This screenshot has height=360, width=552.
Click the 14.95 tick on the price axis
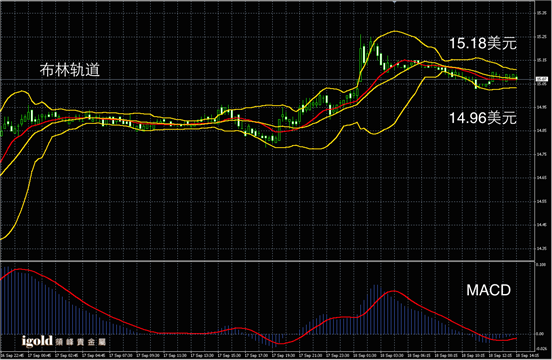click(x=541, y=107)
